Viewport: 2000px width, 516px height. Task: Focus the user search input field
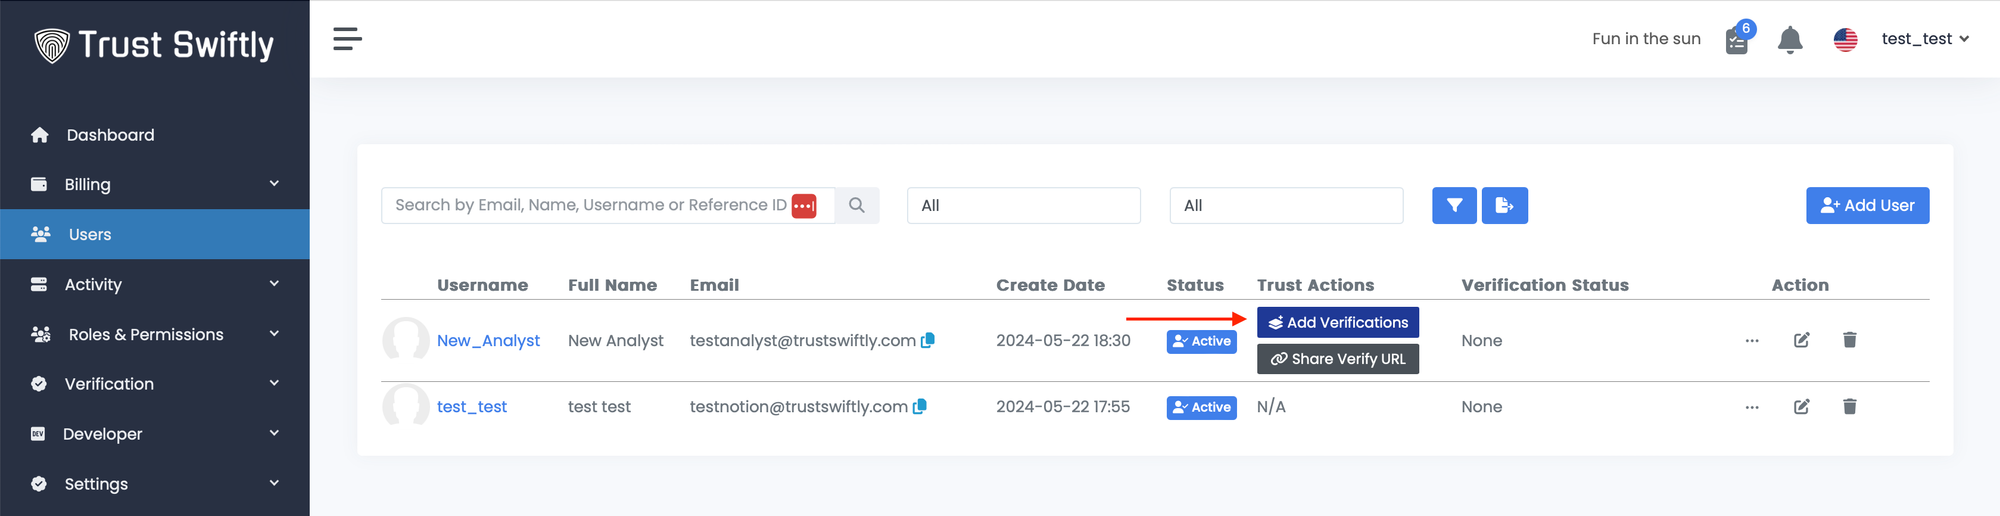point(590,205)
